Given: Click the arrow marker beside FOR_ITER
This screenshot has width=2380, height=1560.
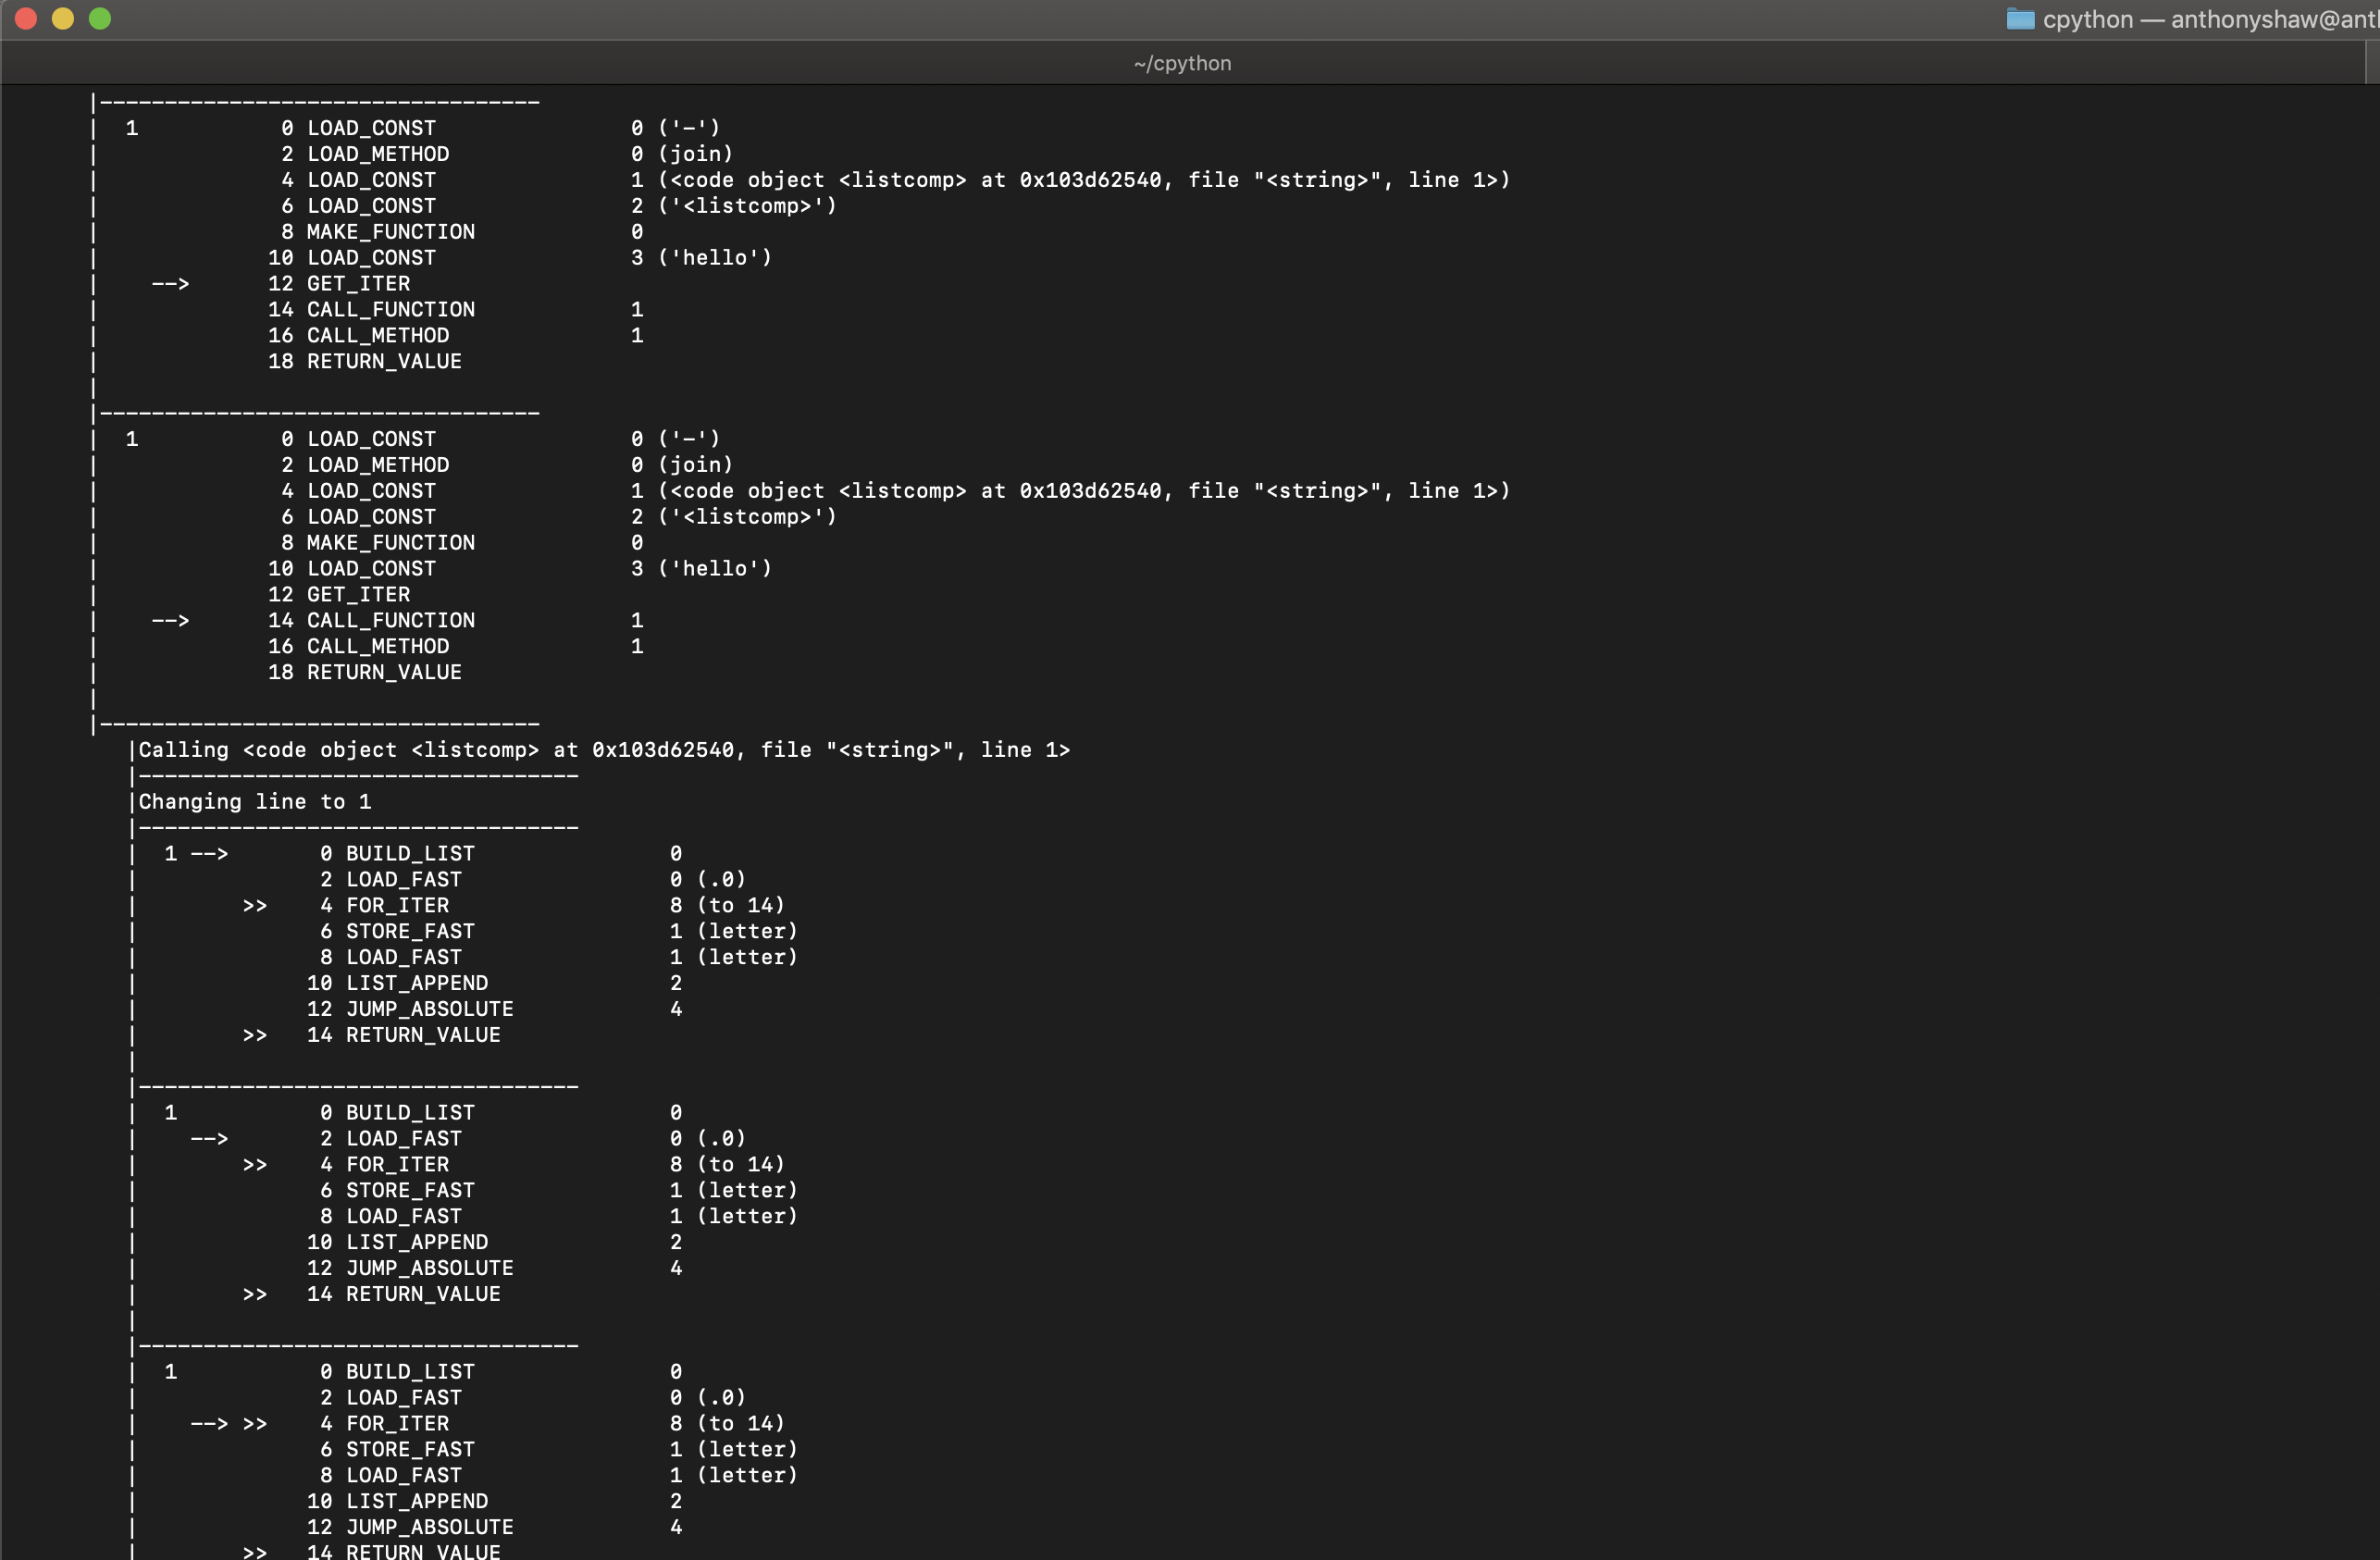Looking at the screenshot, I should pyautogui.click(x=209, y=1424).
